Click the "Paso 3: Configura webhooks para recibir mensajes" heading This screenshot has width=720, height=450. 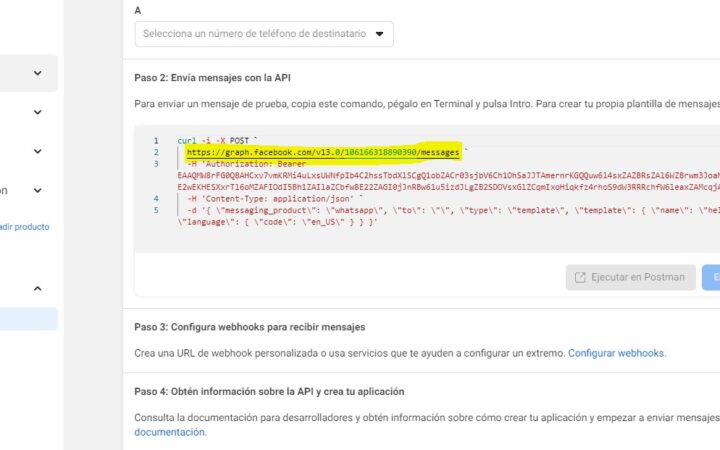pyautogui.click(x=250, y=327)
